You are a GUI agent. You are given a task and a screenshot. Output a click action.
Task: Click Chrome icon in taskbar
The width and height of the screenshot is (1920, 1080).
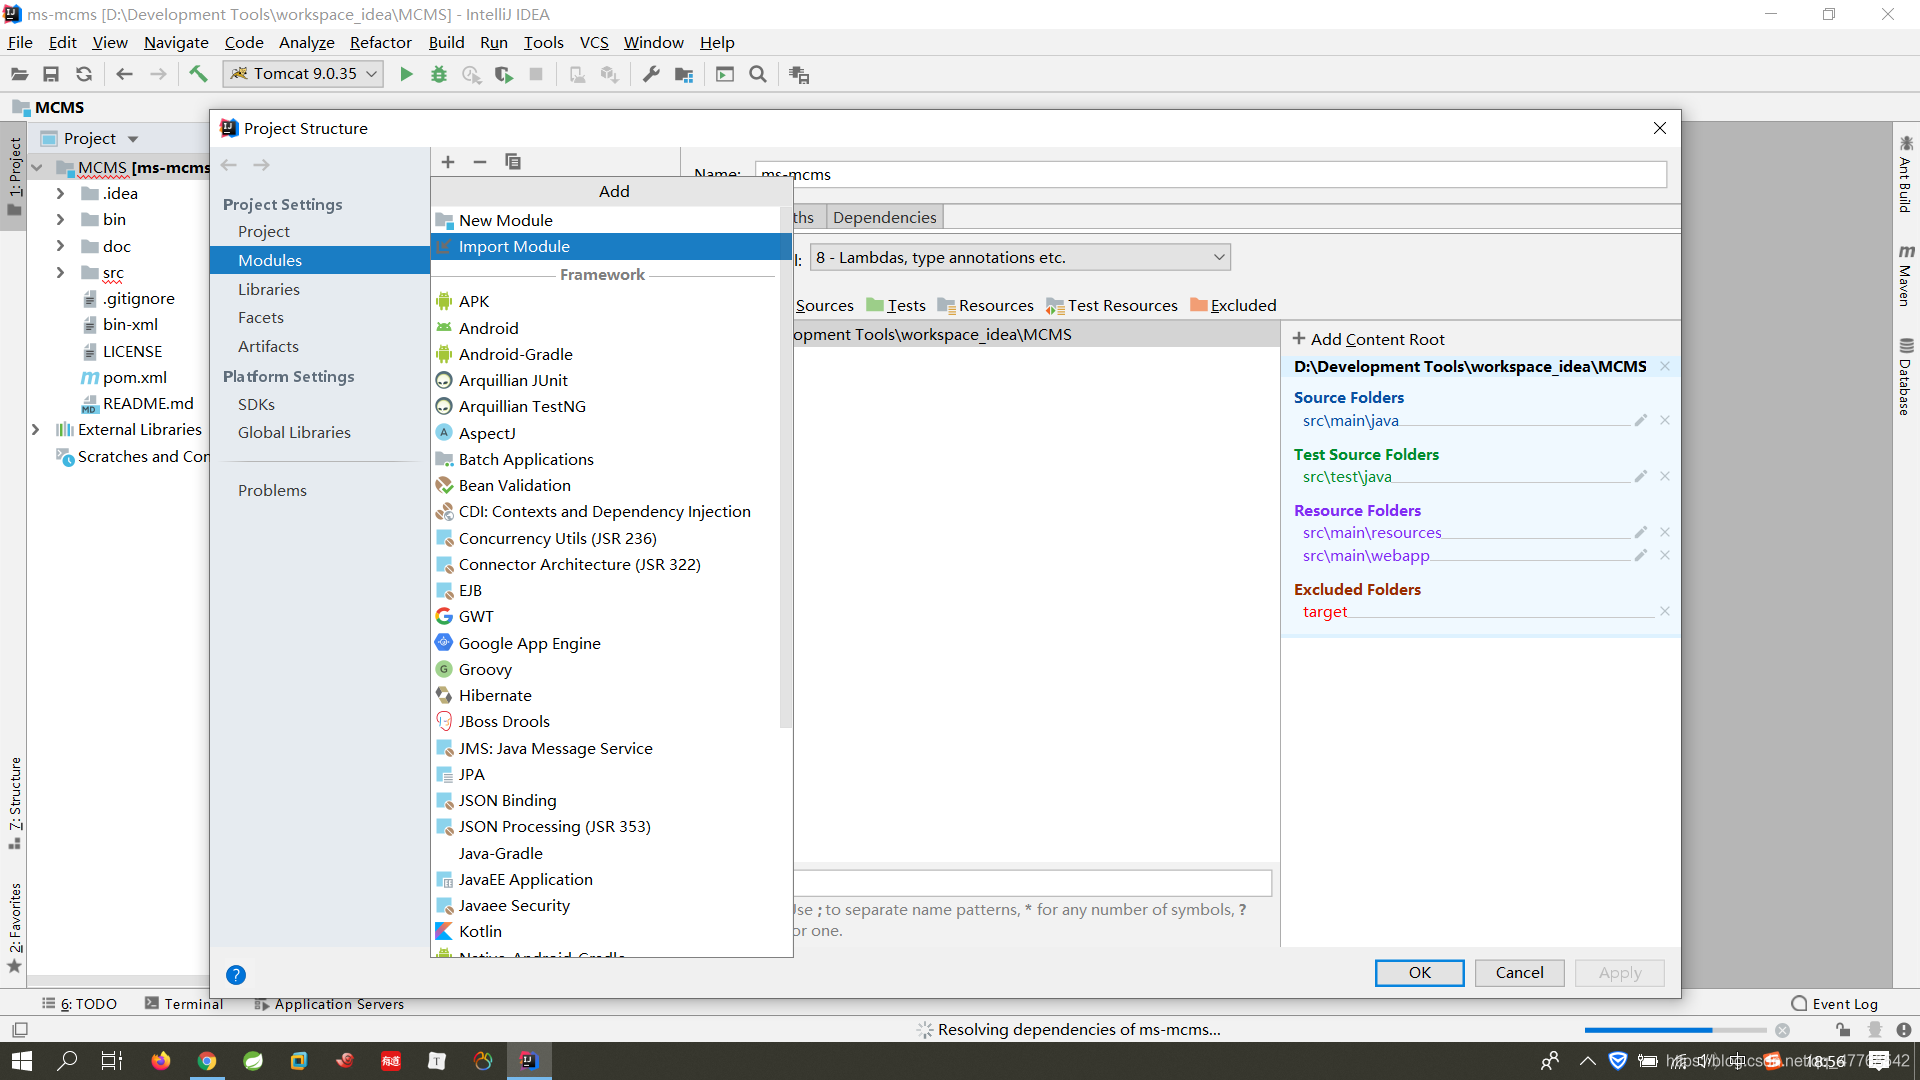pyautogui.click(x=207, y=1061)
